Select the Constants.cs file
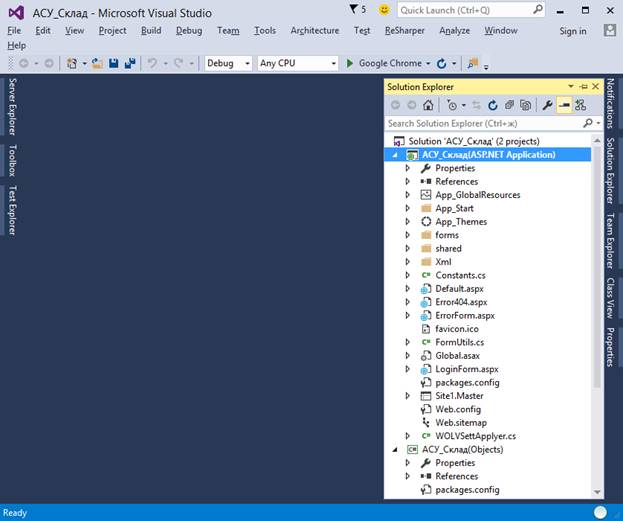This screenshot has height=521, width=623. 460,275
